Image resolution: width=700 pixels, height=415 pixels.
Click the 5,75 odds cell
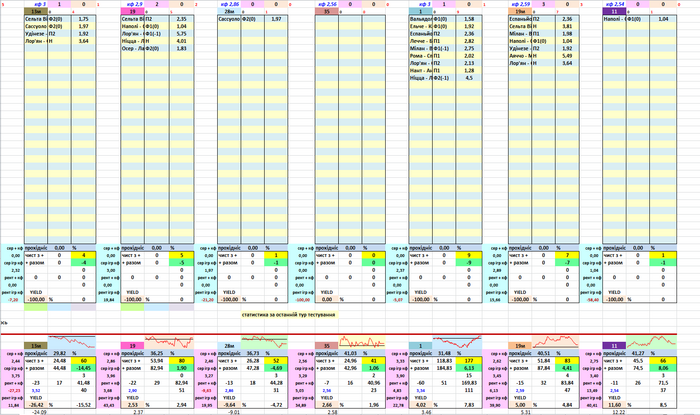click(181, 33)
